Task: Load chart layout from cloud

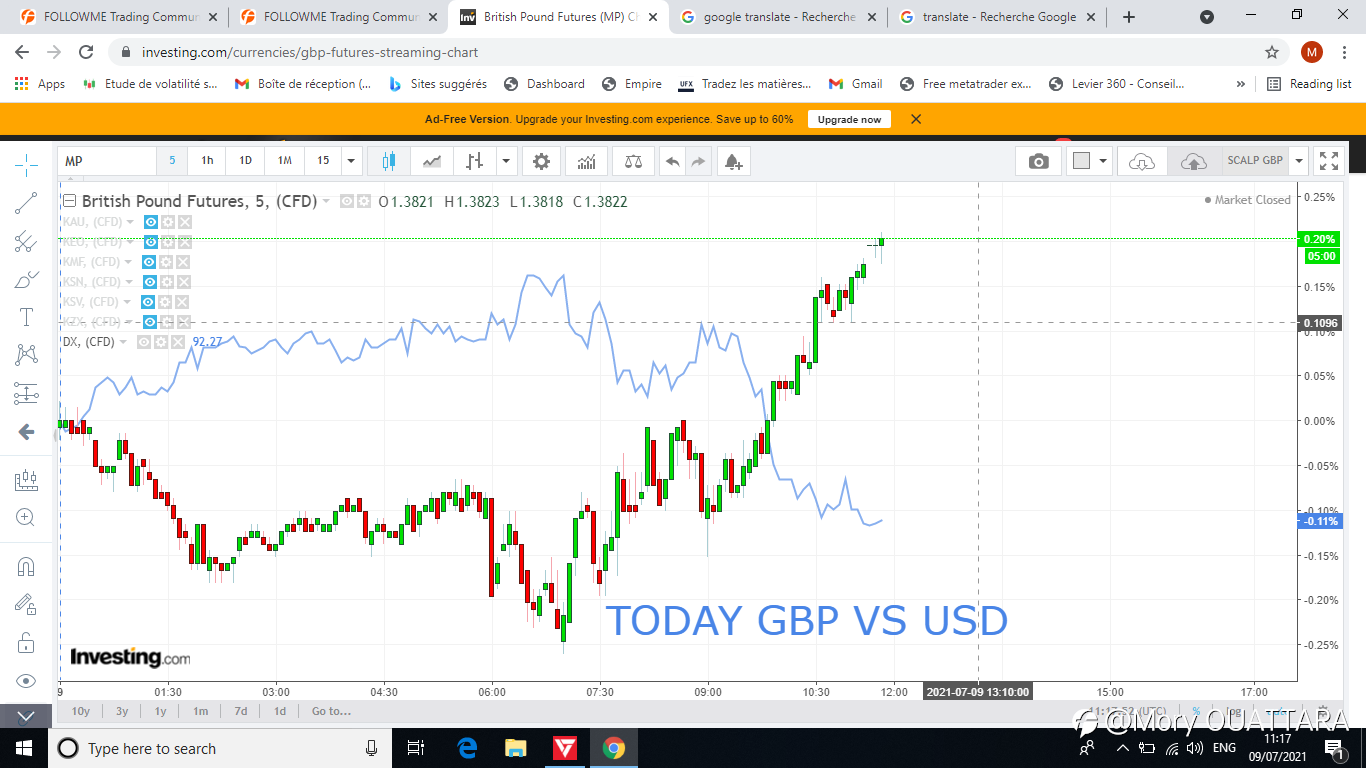Action: 1142,161
